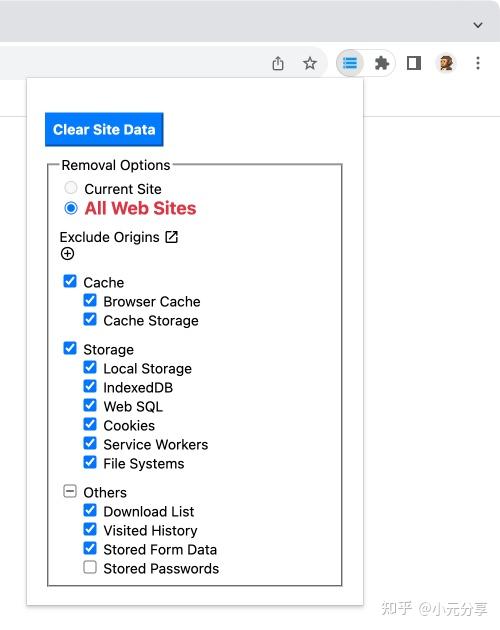Toggle the browser side panel icon
The height and width of the screenshot is (630, 500).
414,63
